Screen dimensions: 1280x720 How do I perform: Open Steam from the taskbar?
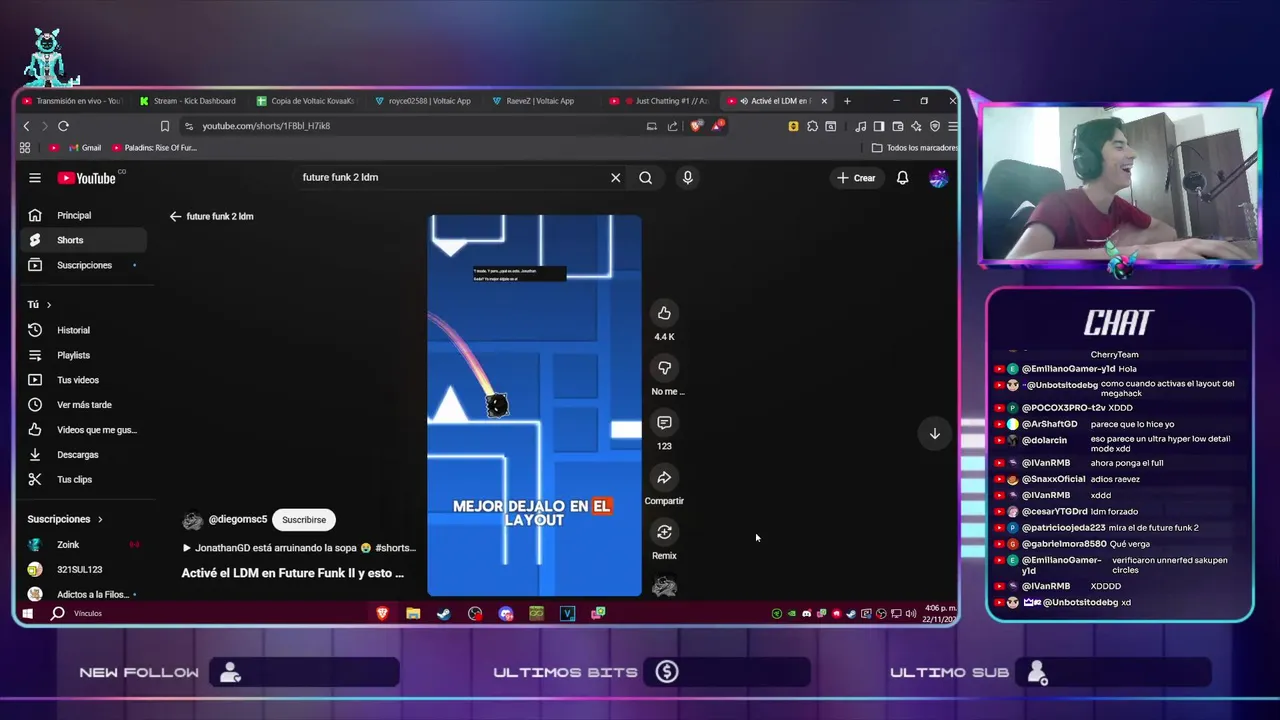tap(444, 613)
